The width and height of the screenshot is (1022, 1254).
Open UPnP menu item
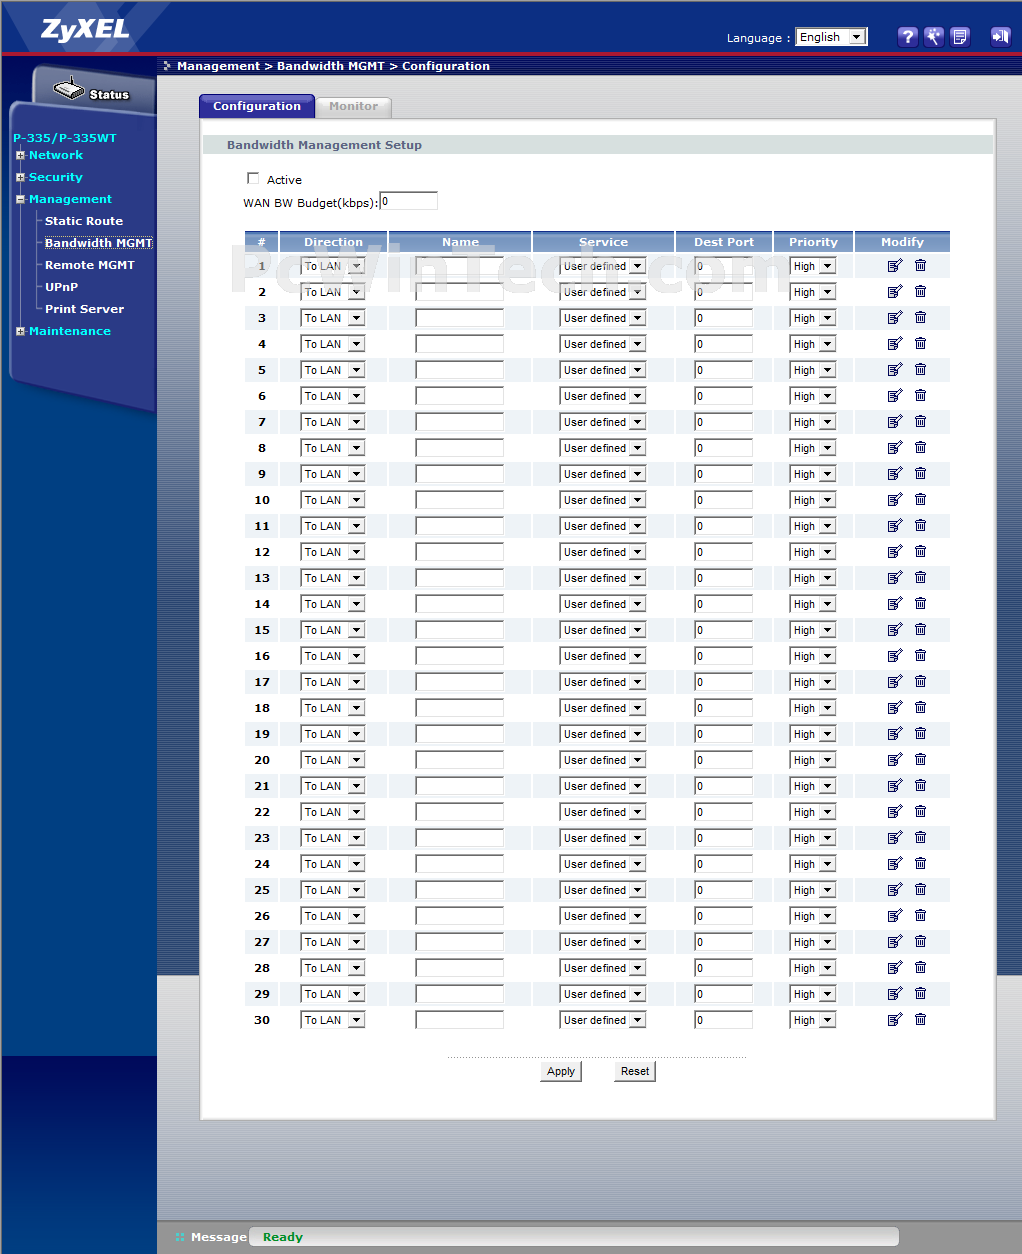[61, 287]
